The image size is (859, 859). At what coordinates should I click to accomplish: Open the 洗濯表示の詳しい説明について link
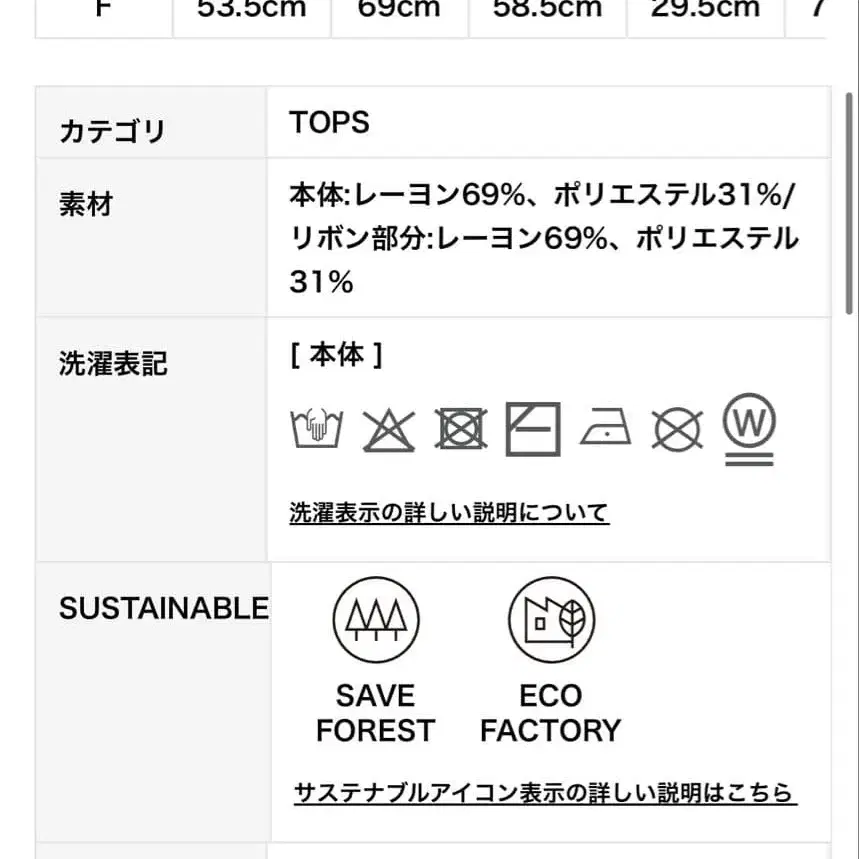coord(449,513)
